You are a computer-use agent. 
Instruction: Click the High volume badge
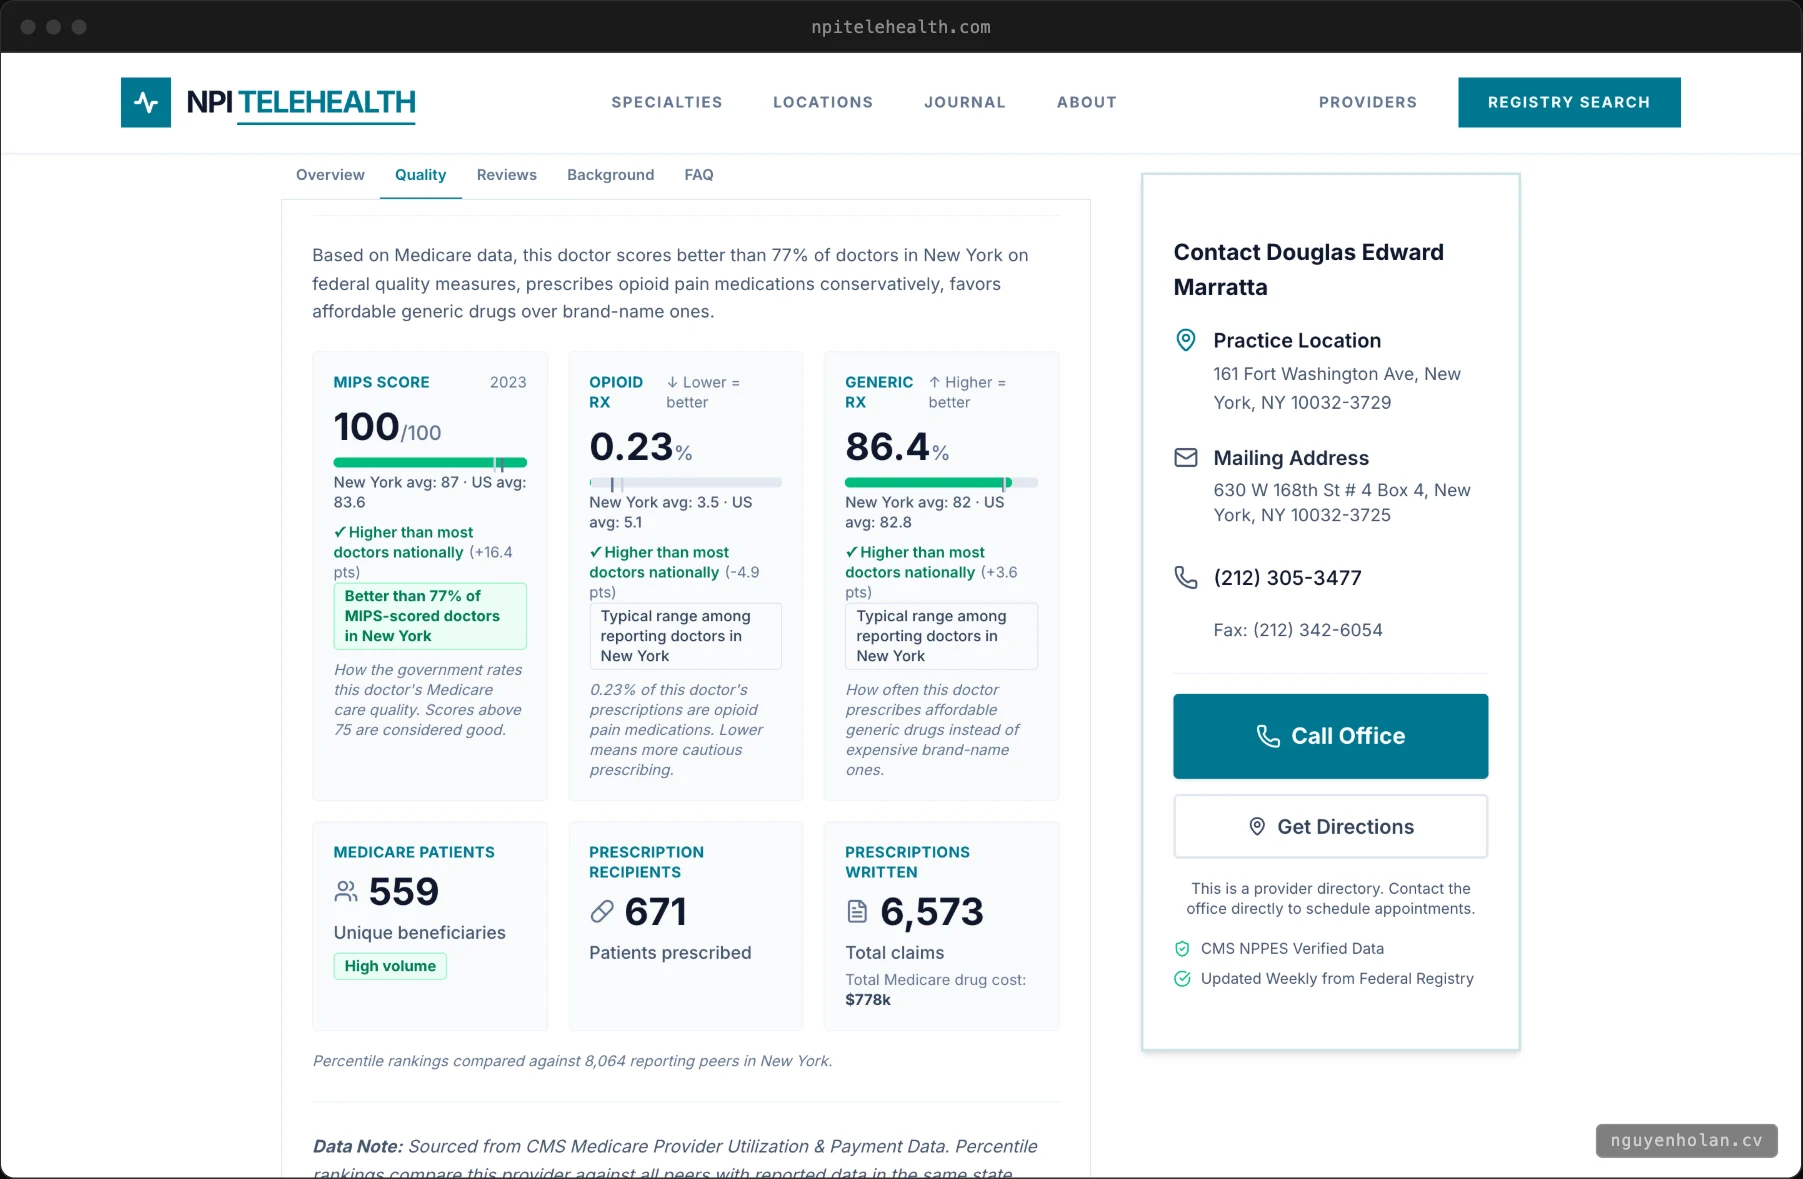(390, 966)
